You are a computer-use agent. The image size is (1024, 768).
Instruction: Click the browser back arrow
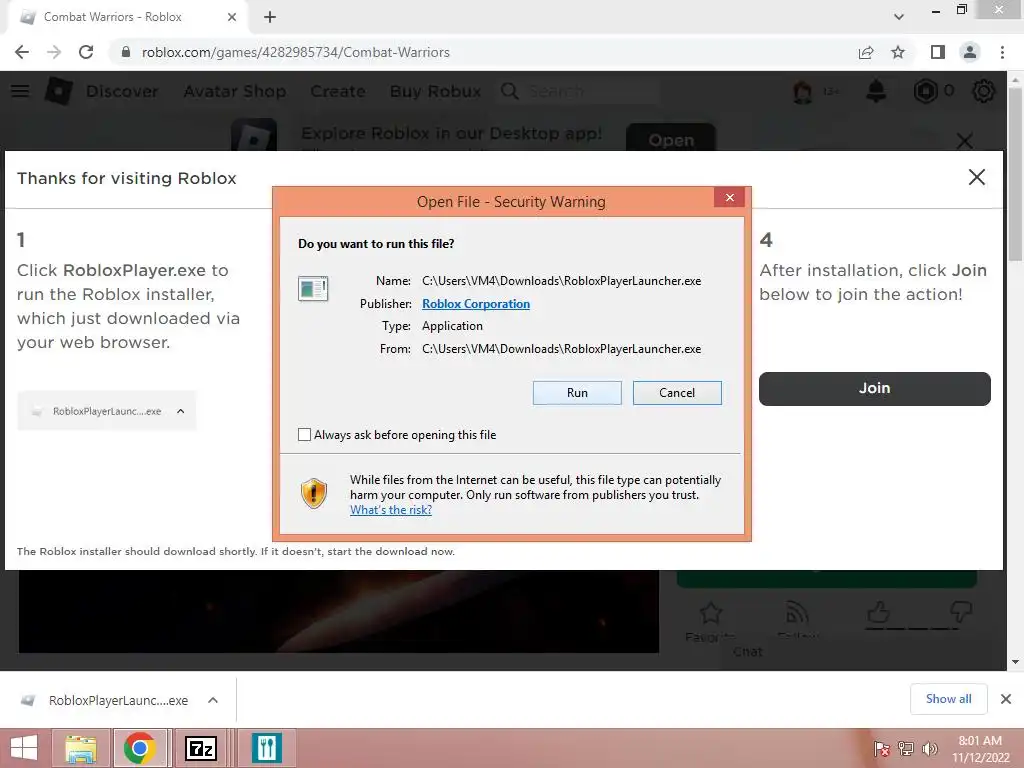[22, 52]
